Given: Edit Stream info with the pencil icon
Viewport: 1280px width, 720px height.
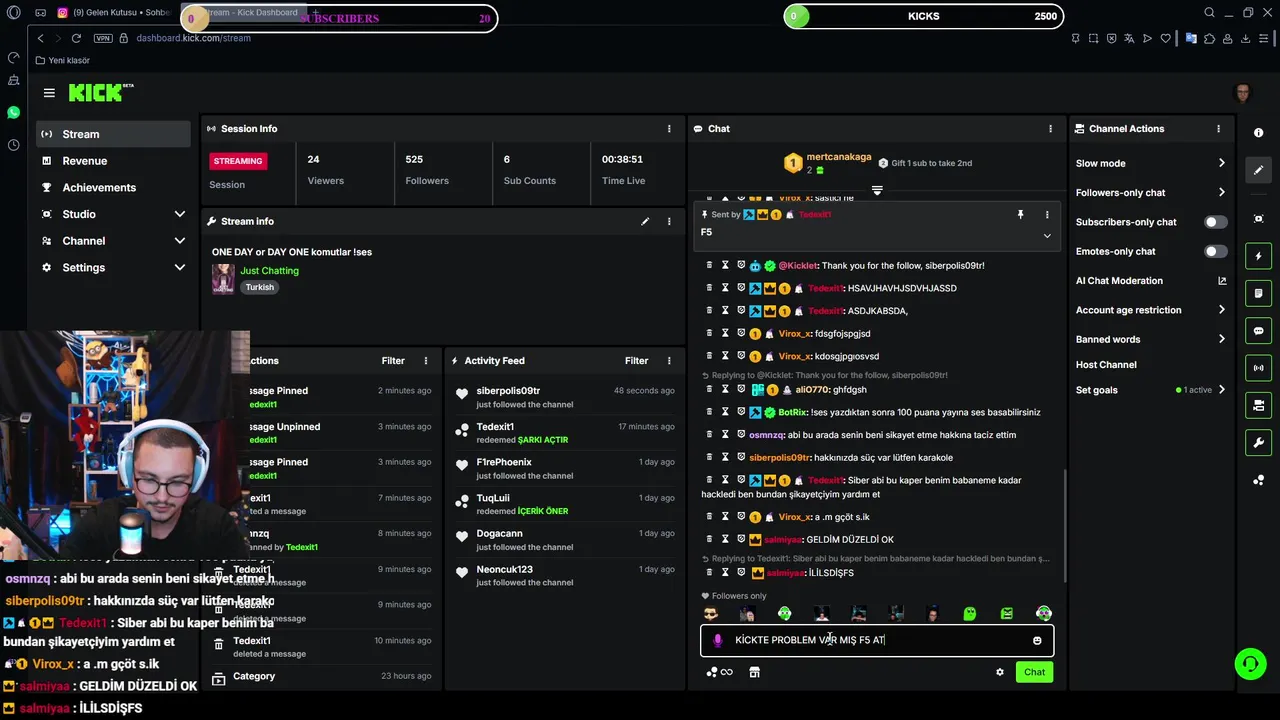Looking at the screenshot, I should pos(645,221).
